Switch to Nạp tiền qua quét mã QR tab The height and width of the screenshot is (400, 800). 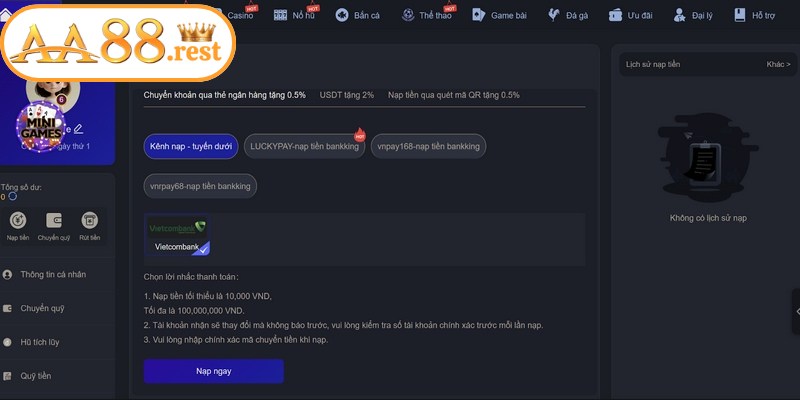click(454, 95)
